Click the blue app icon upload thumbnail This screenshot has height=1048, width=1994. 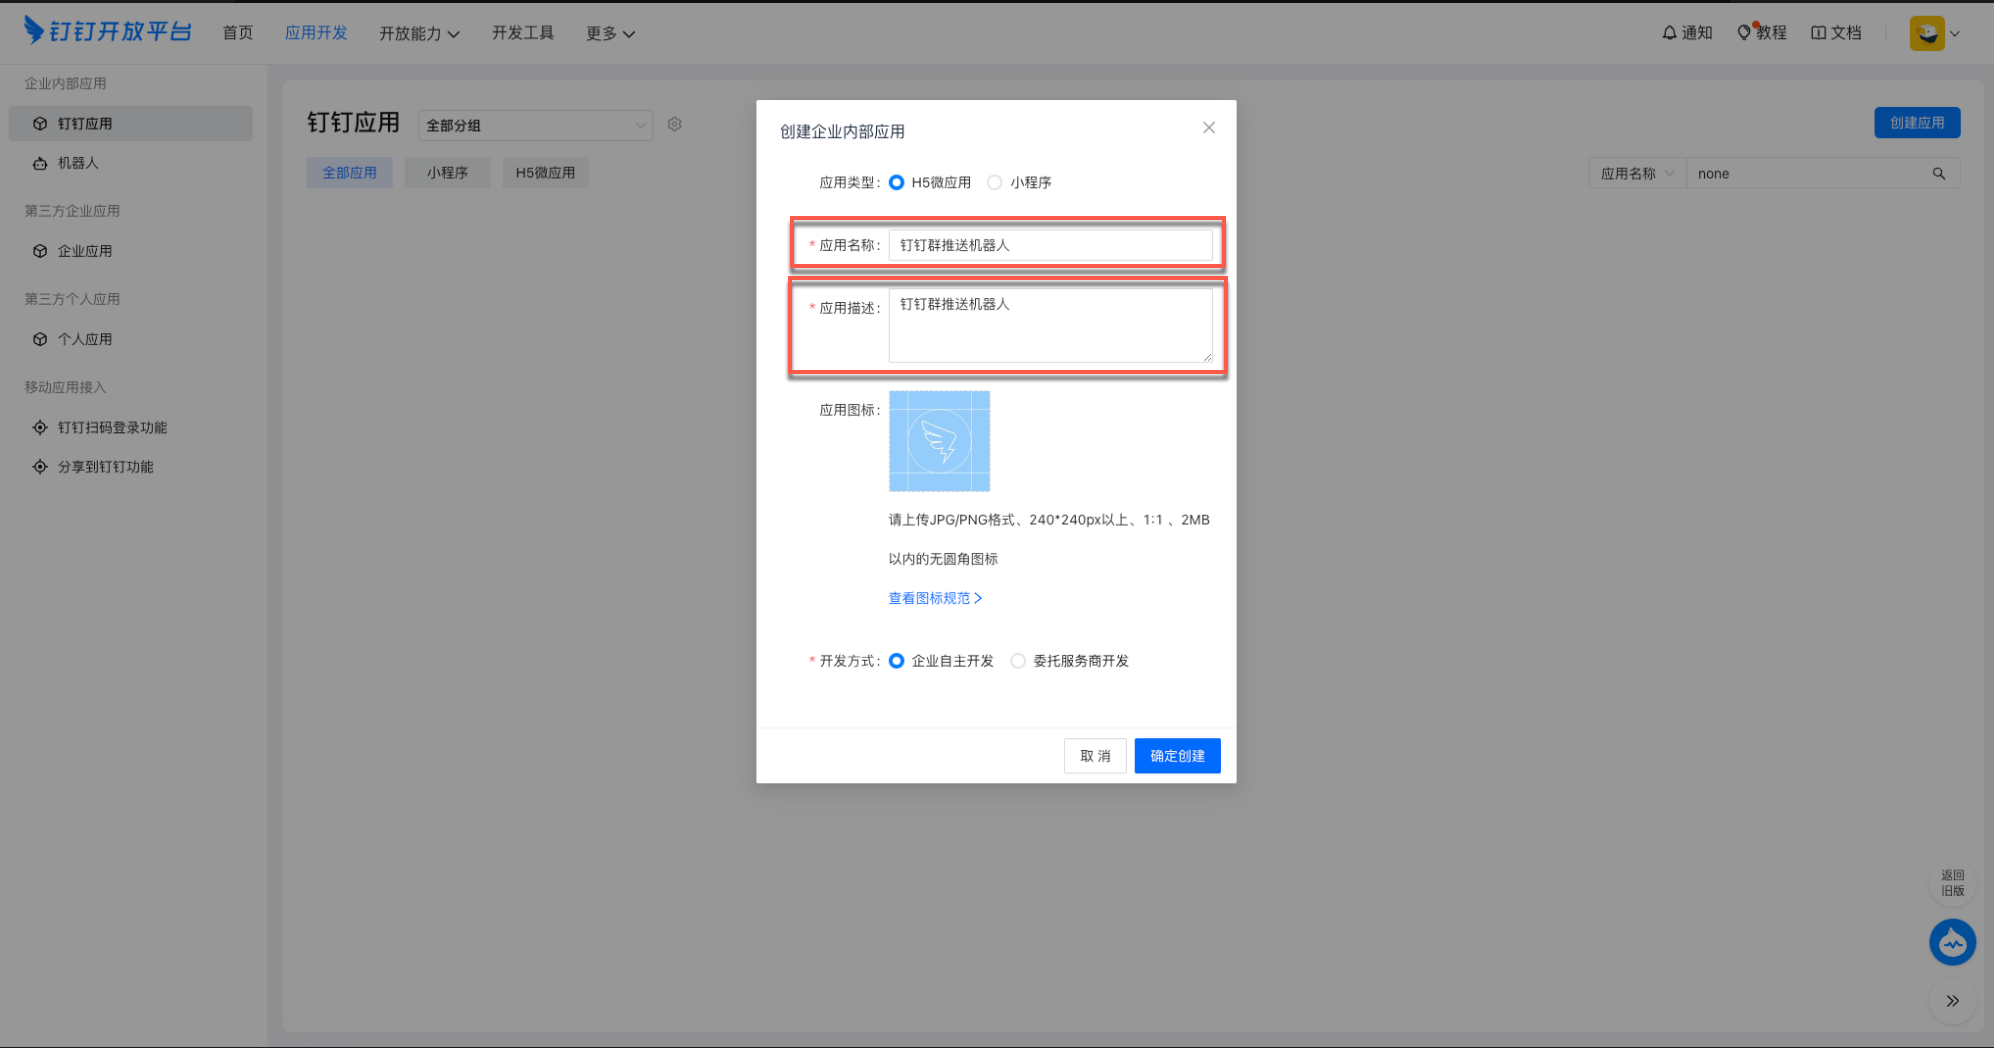pyautogui.click(x=939, y=441)
